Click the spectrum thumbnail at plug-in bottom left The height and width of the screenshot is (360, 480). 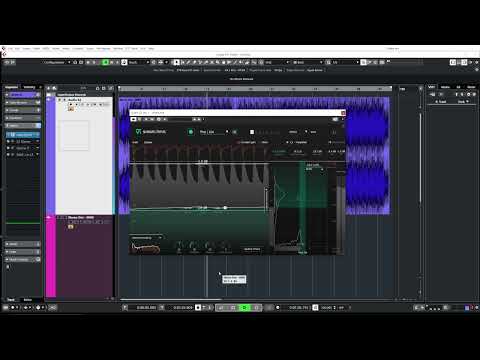(146, 247)
